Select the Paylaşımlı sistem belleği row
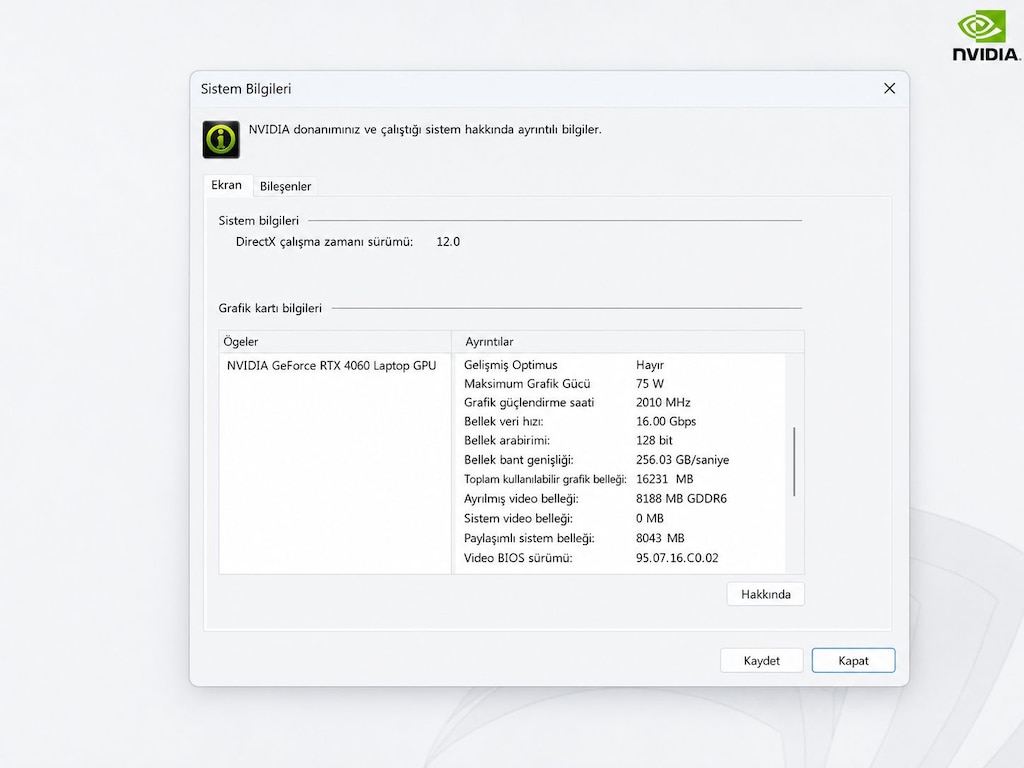Image resolution: width=1024 pixels, height=768 pixels. point(620,538)
